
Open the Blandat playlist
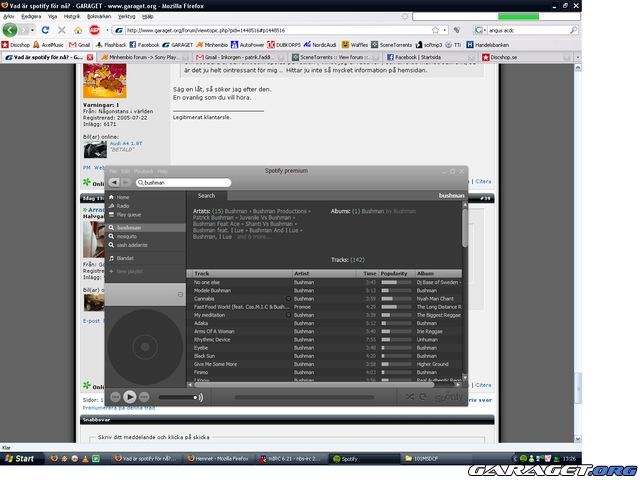[125, 258]
